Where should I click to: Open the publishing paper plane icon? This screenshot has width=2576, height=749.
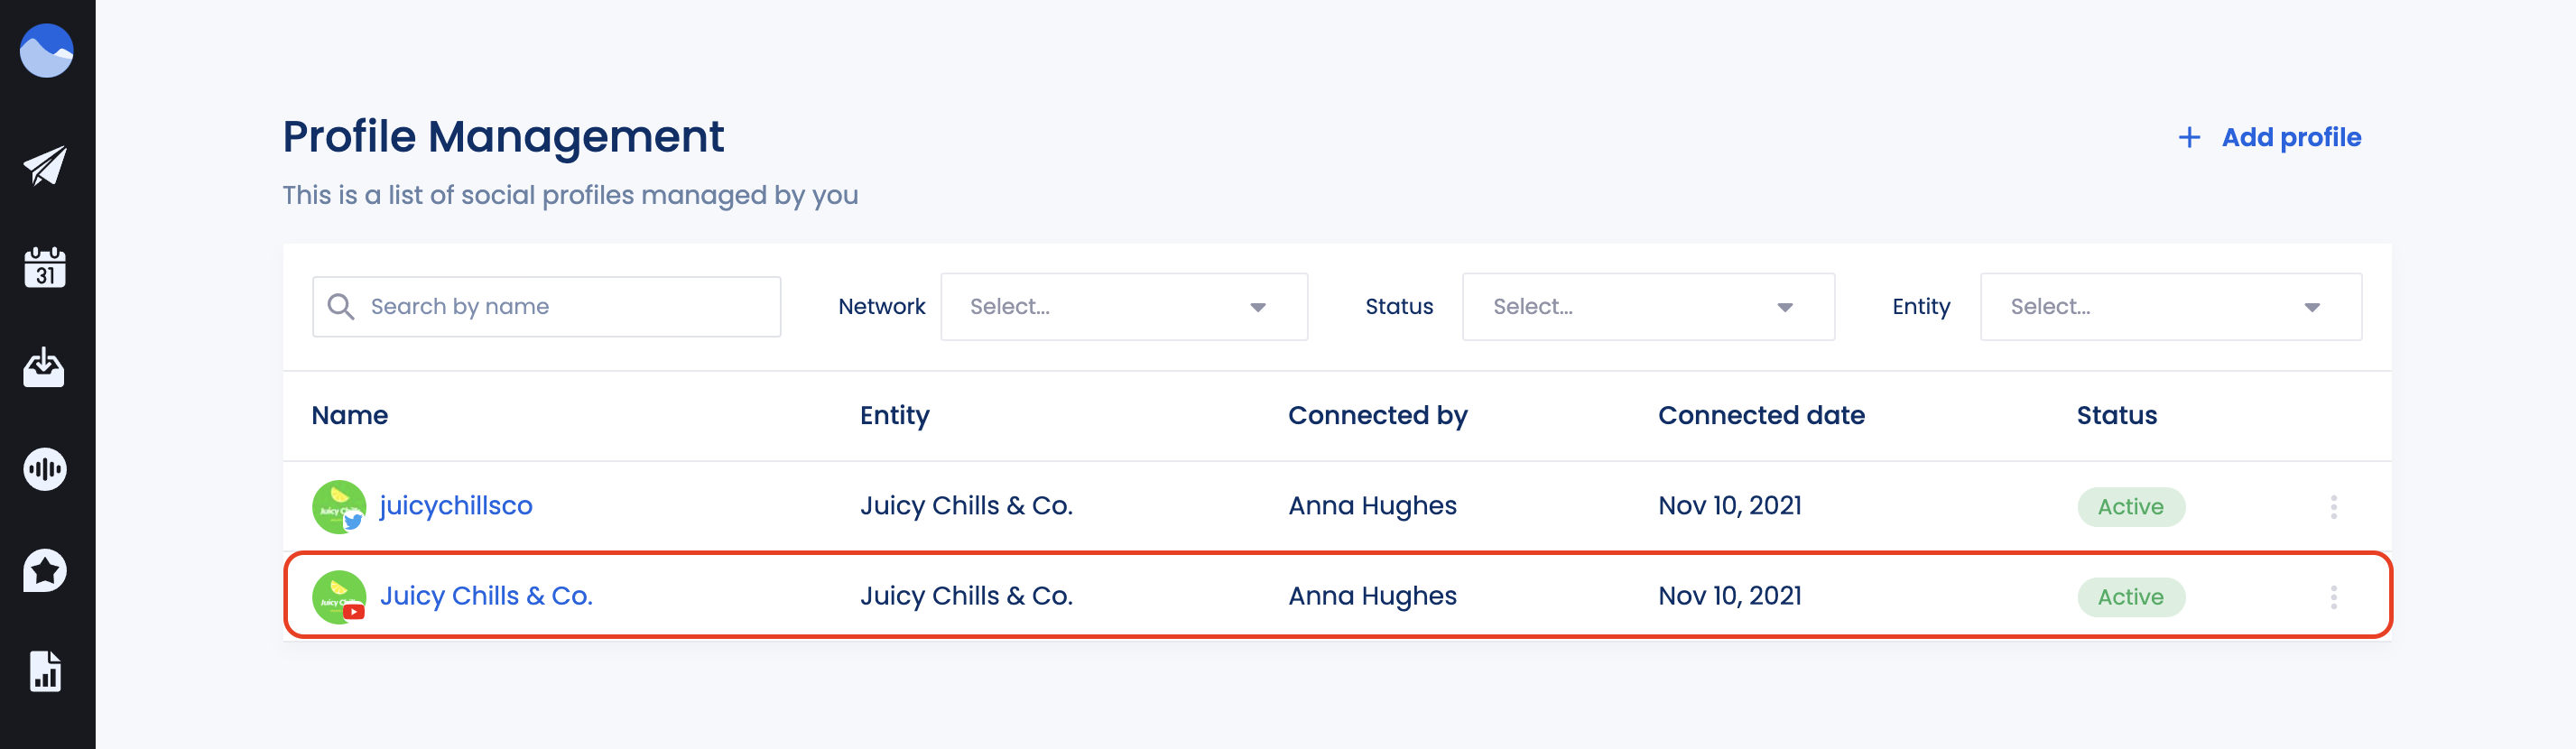coord(46,166)
